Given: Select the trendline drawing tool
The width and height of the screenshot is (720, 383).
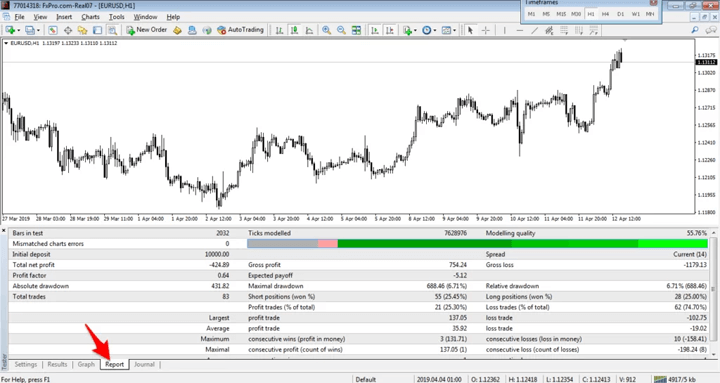Looking at the screenshot, I should [534, 30].
